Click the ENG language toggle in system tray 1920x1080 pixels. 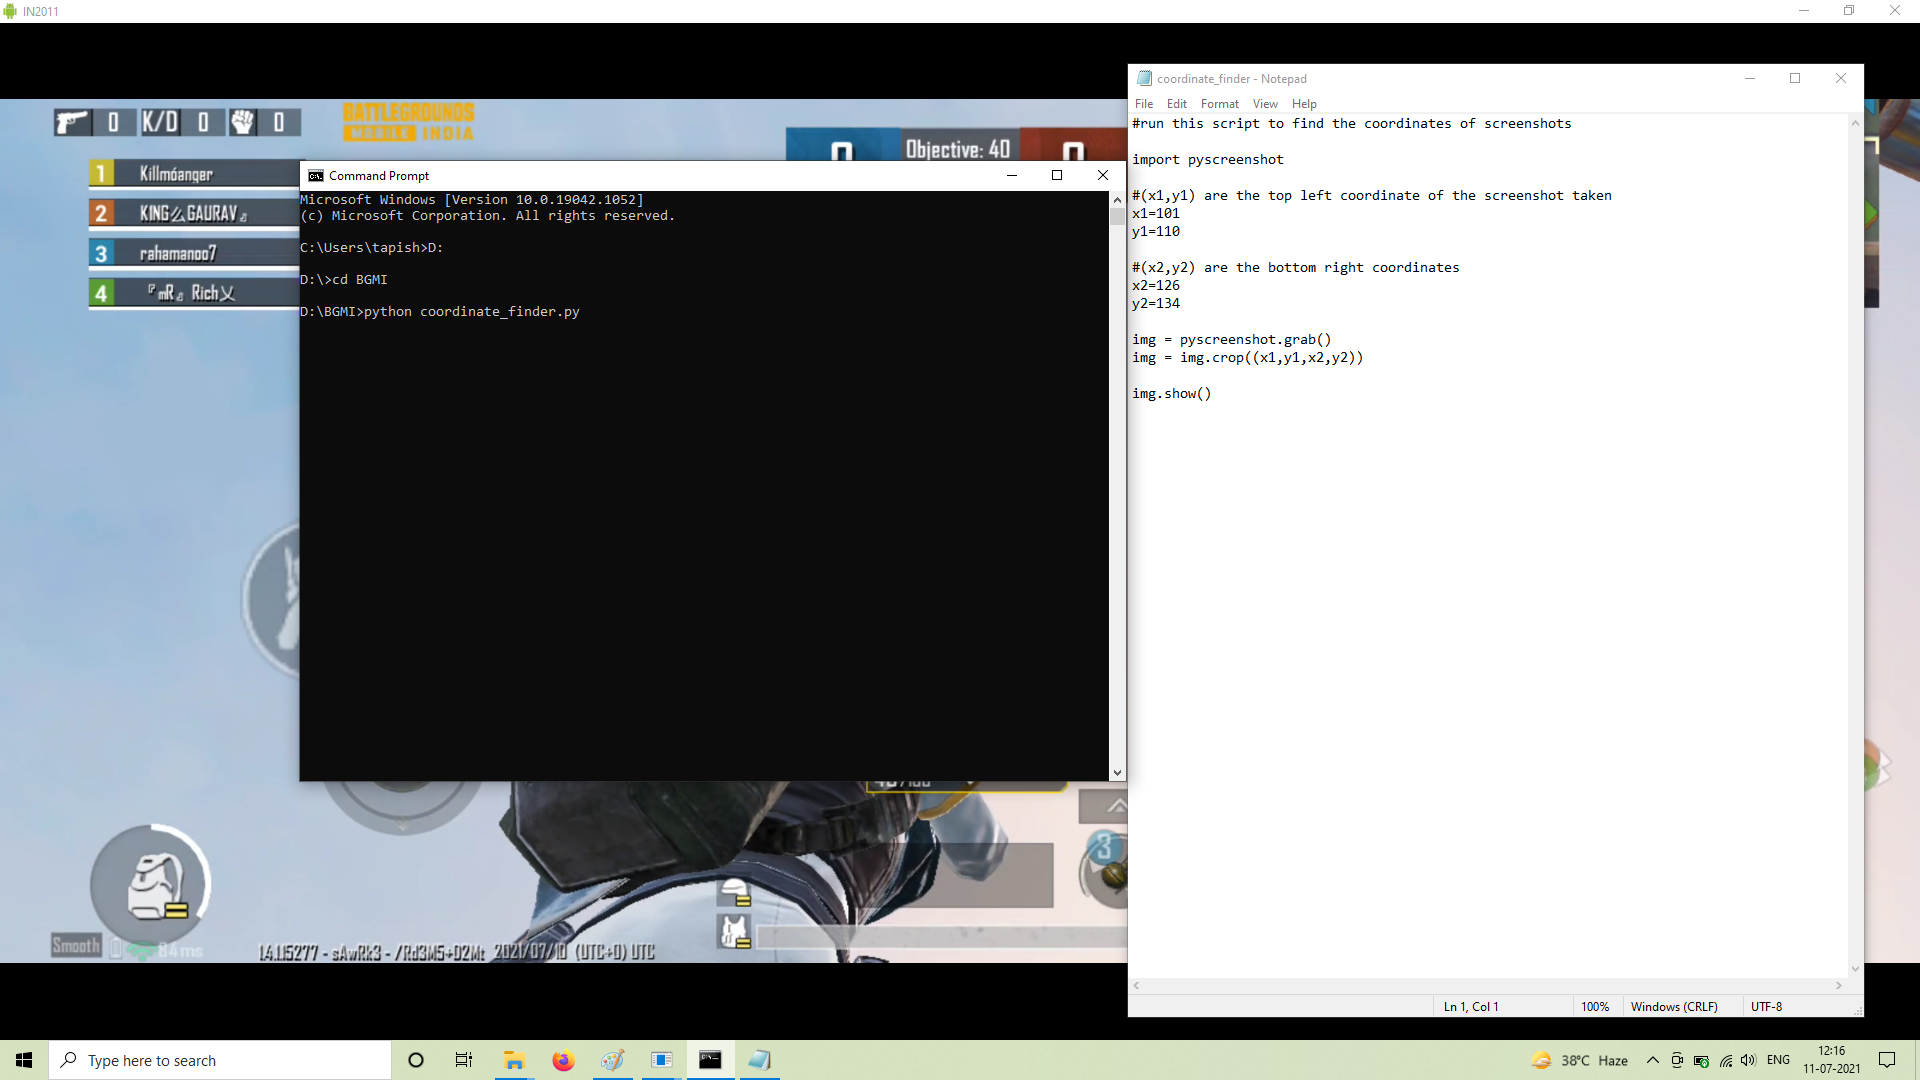(x=1778, y=1059)
